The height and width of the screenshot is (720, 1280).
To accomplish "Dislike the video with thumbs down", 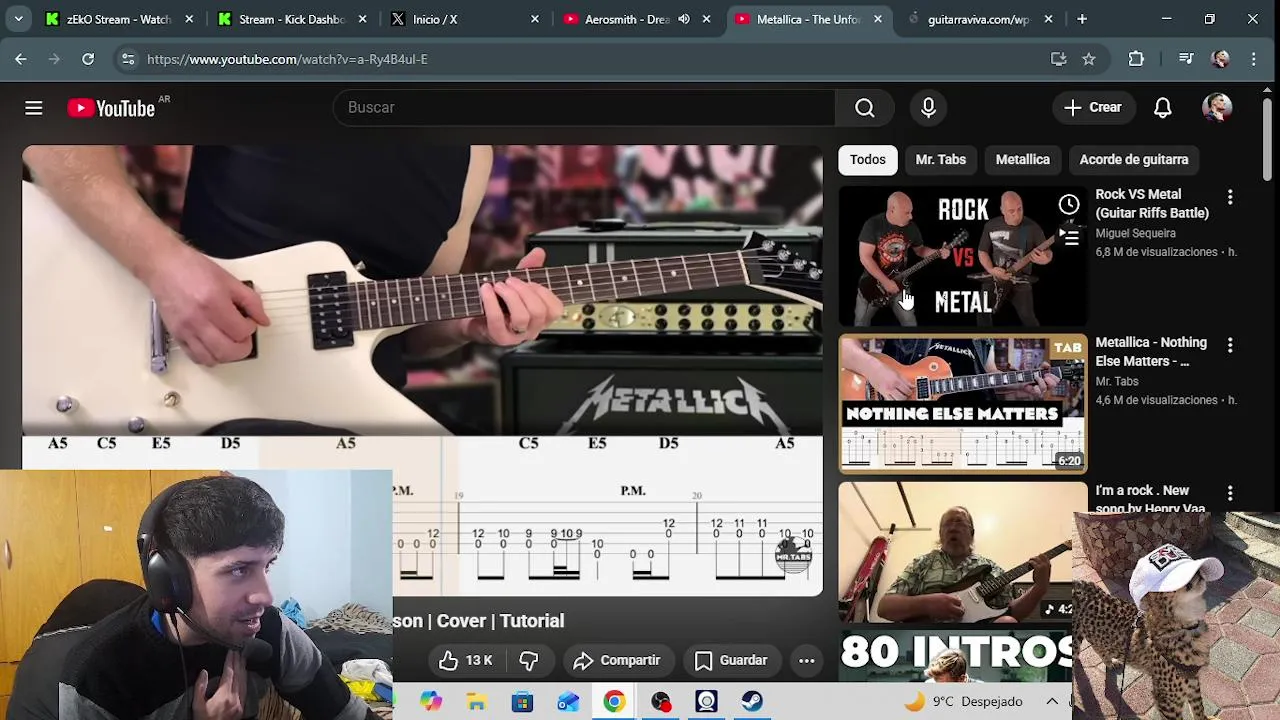I will (x=529, y=660).
